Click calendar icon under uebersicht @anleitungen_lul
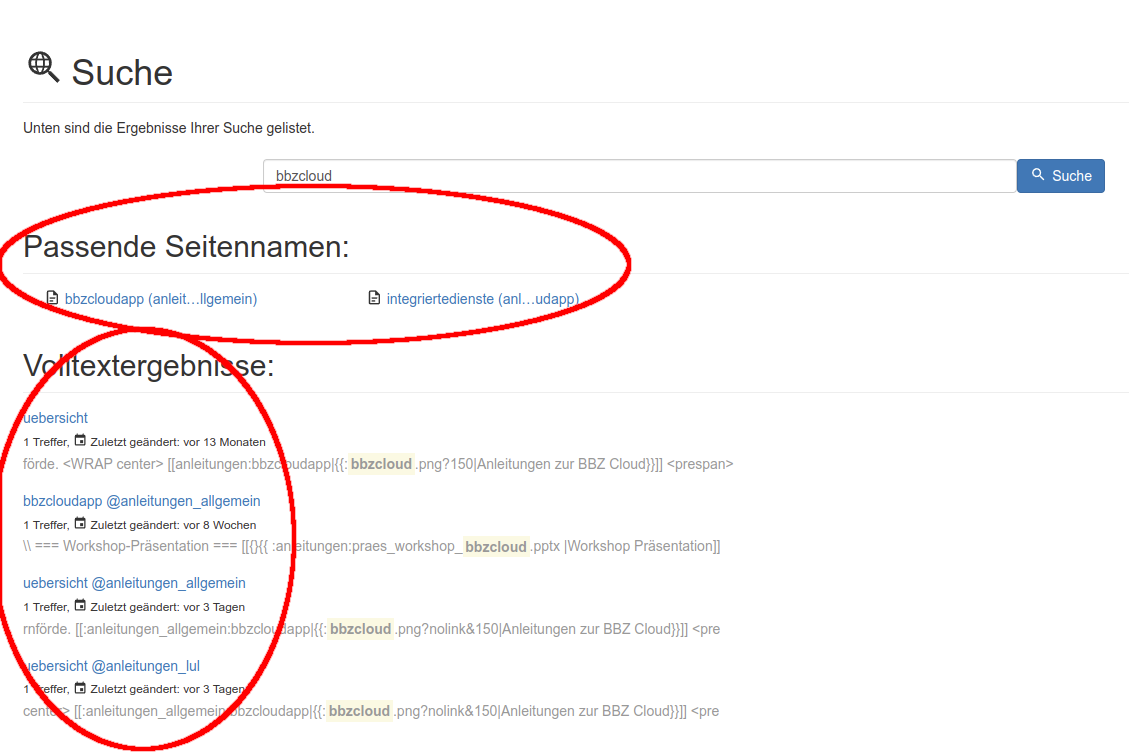 pyautogui.click(x=80, y=688)
